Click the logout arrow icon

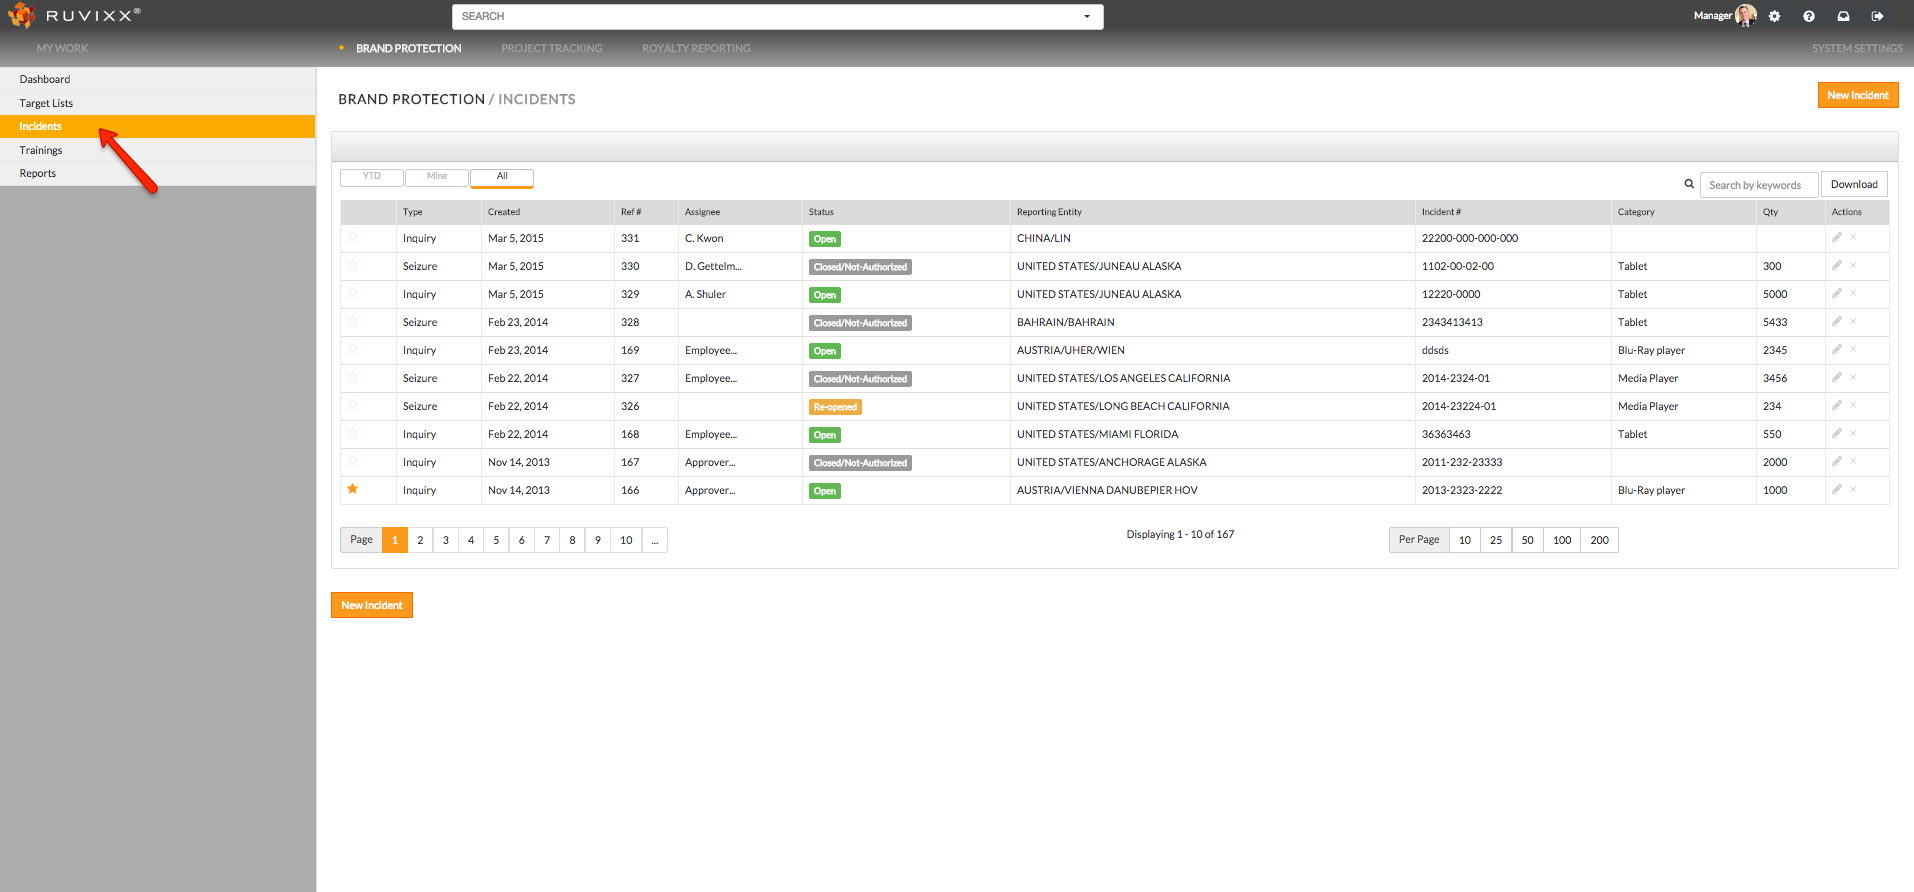[x=1877, y=16]
